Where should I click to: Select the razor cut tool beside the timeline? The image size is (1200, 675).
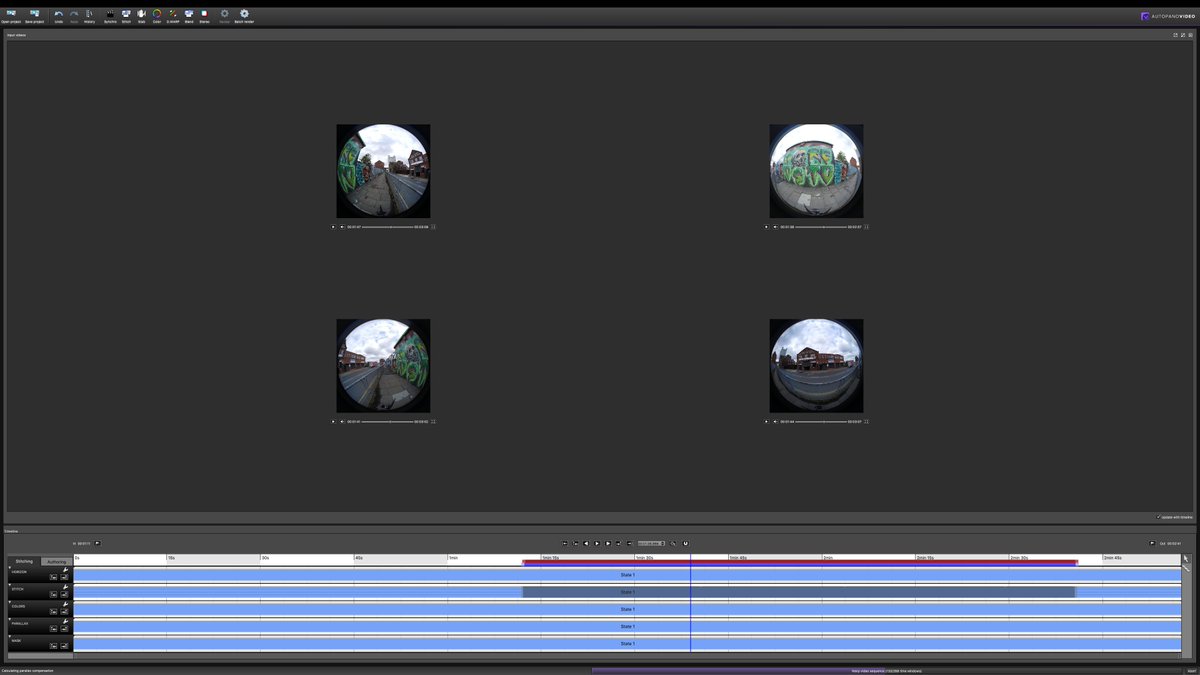pyautogui.click(x=1187, y=568)
